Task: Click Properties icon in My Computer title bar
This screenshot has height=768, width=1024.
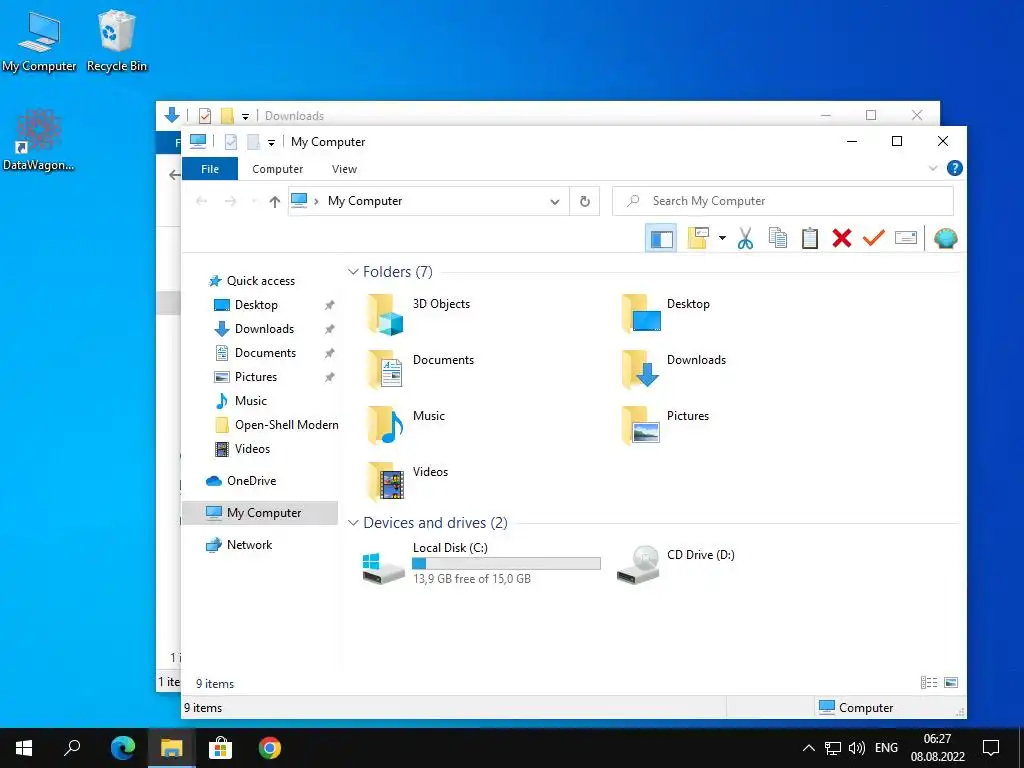Action: click(x=231, y=142)
